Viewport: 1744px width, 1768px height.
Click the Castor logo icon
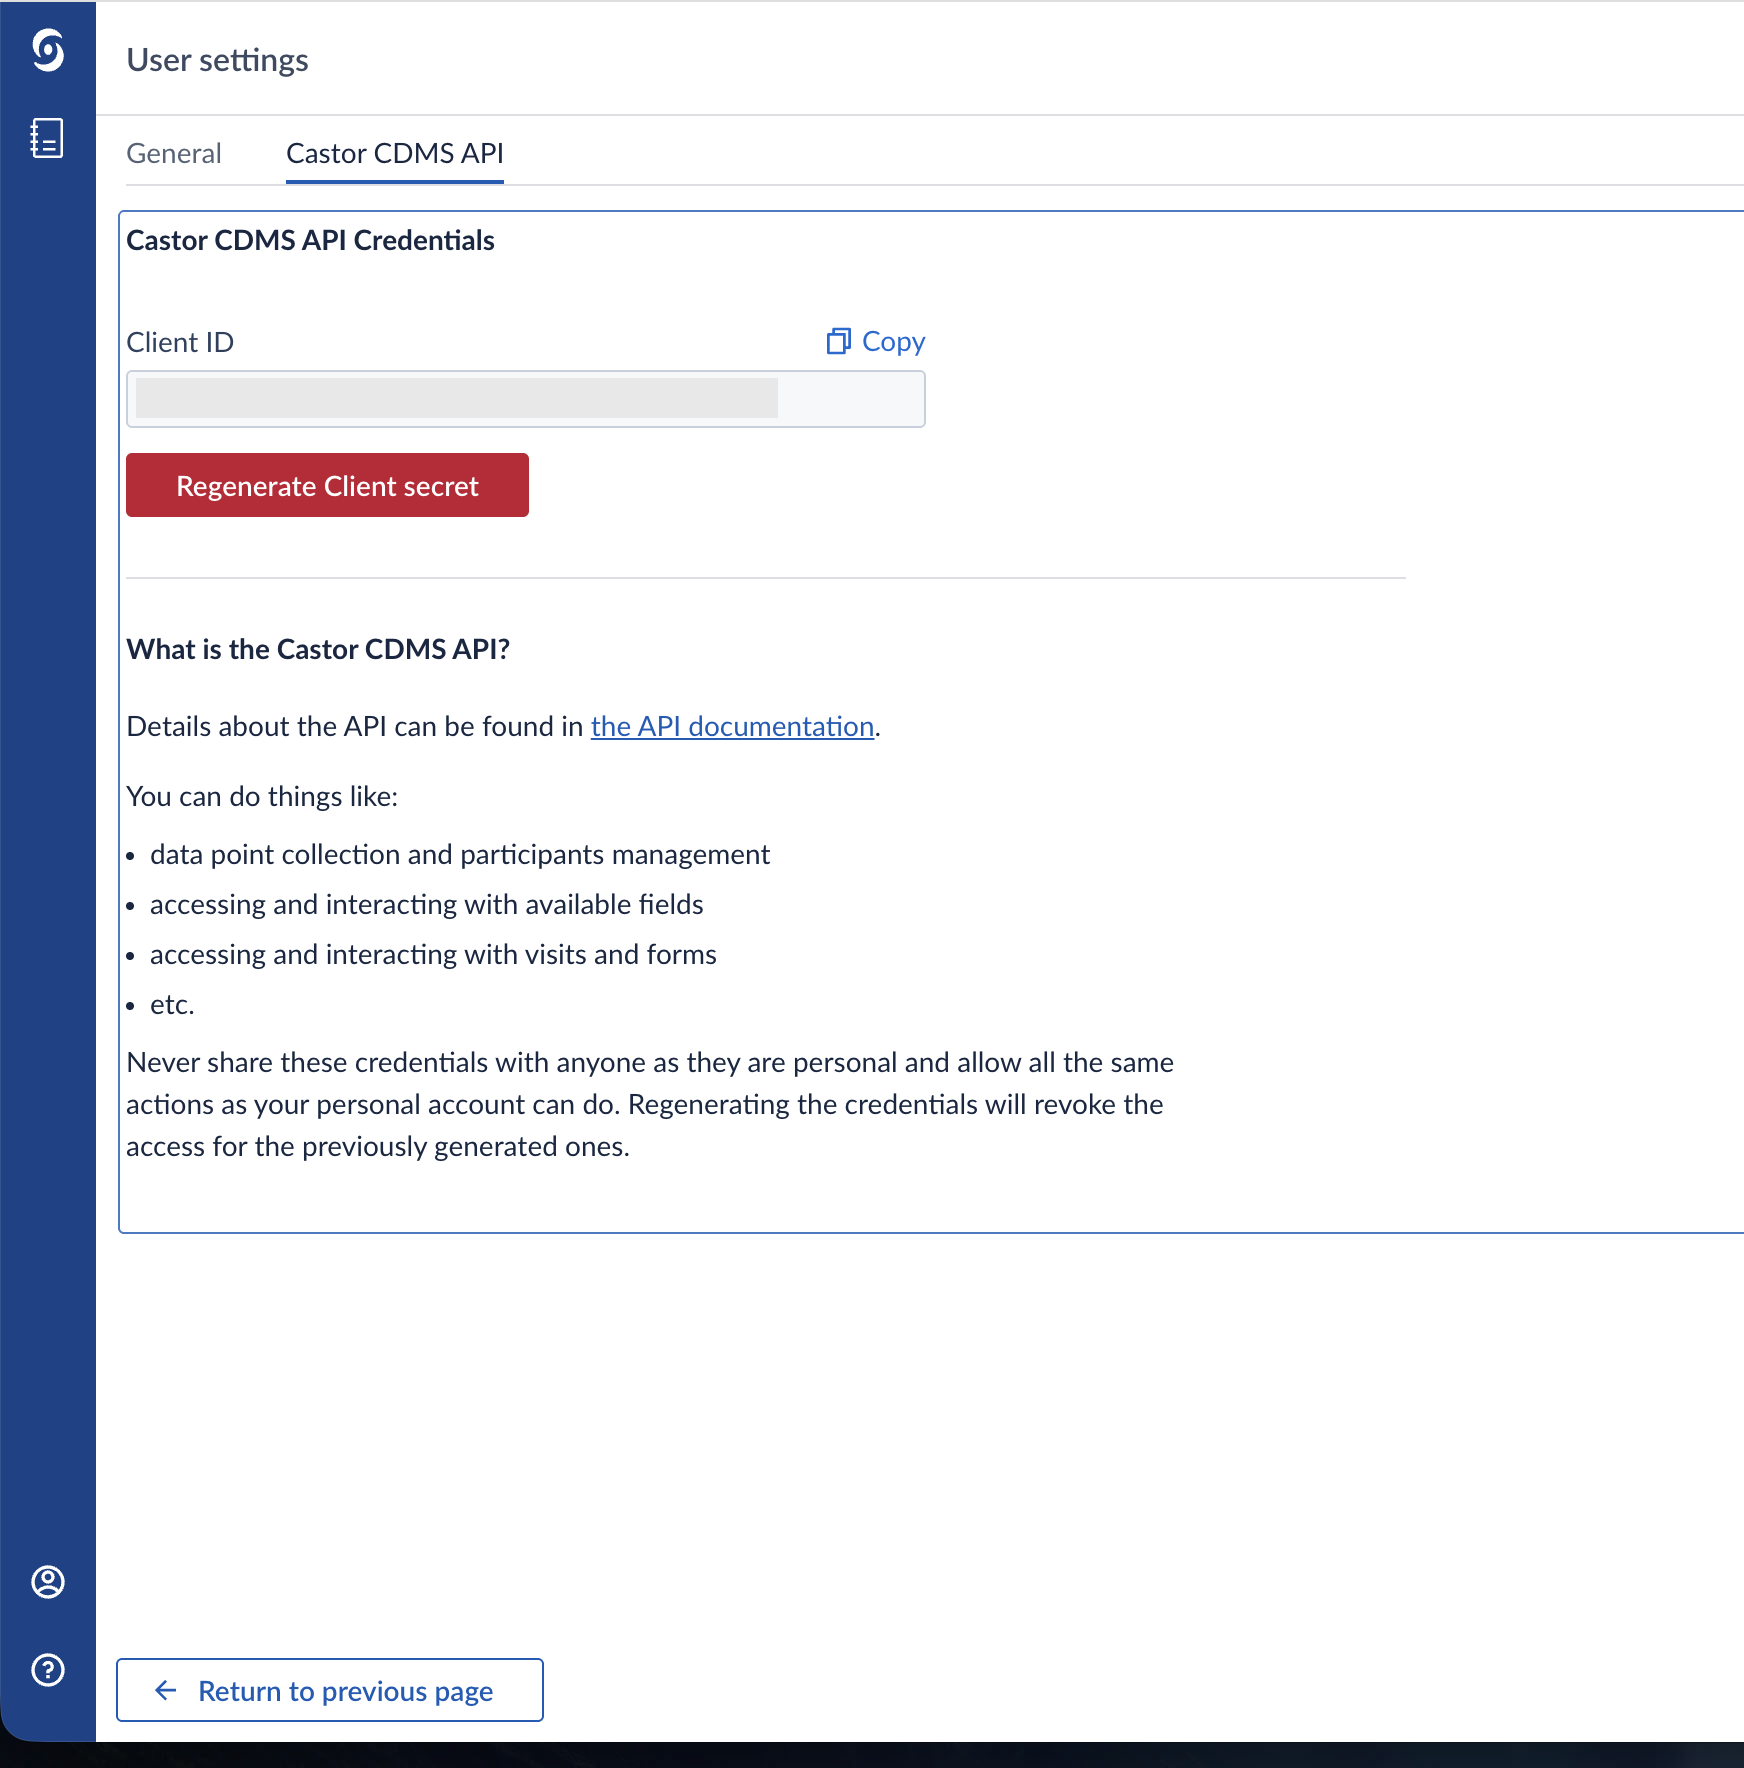48,50
